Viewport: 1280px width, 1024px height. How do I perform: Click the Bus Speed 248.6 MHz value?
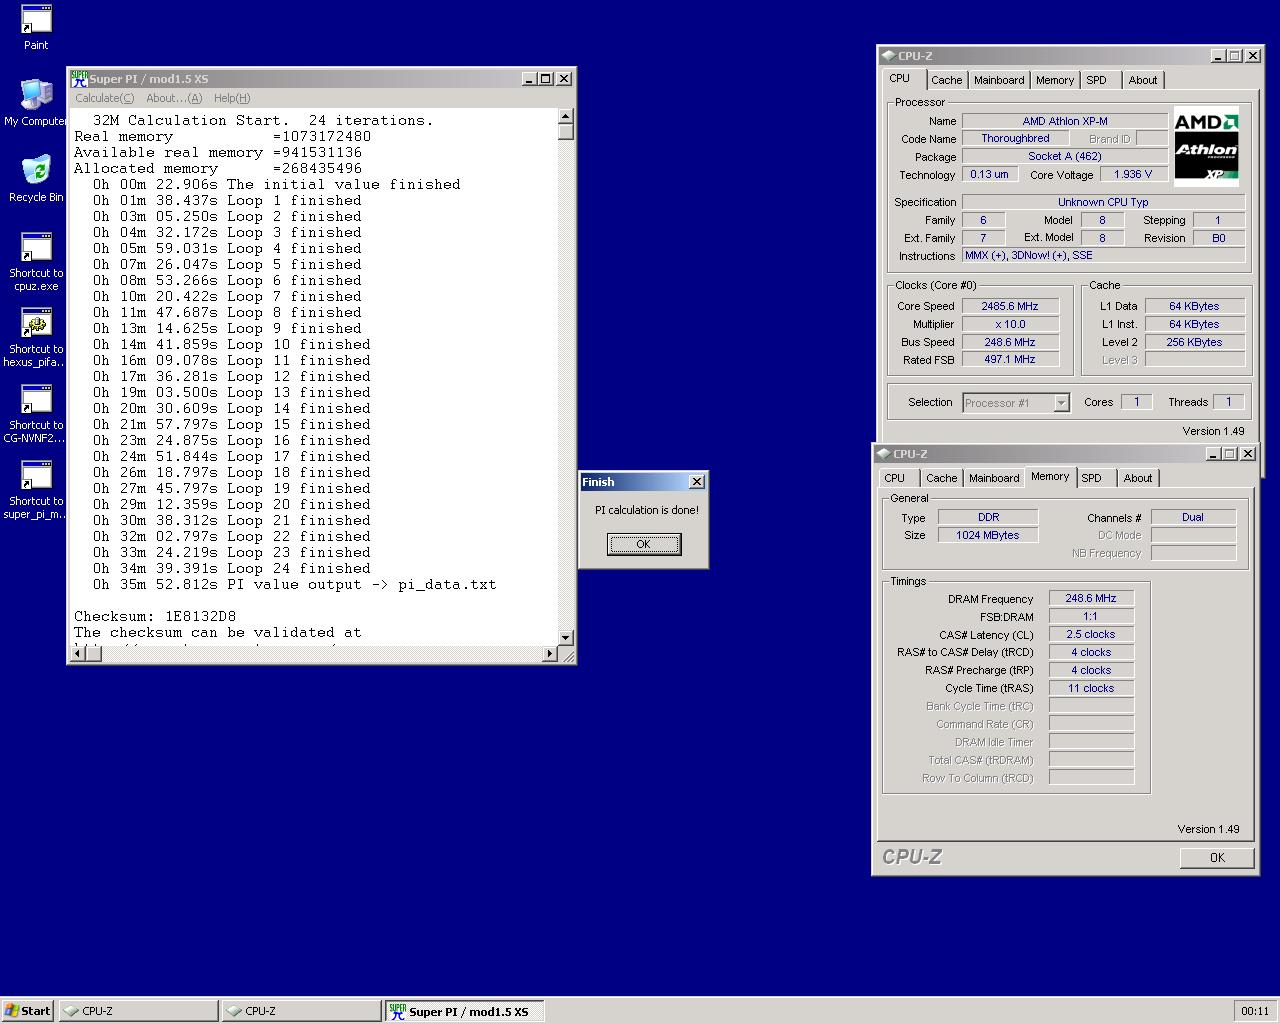click(1010, 342)
